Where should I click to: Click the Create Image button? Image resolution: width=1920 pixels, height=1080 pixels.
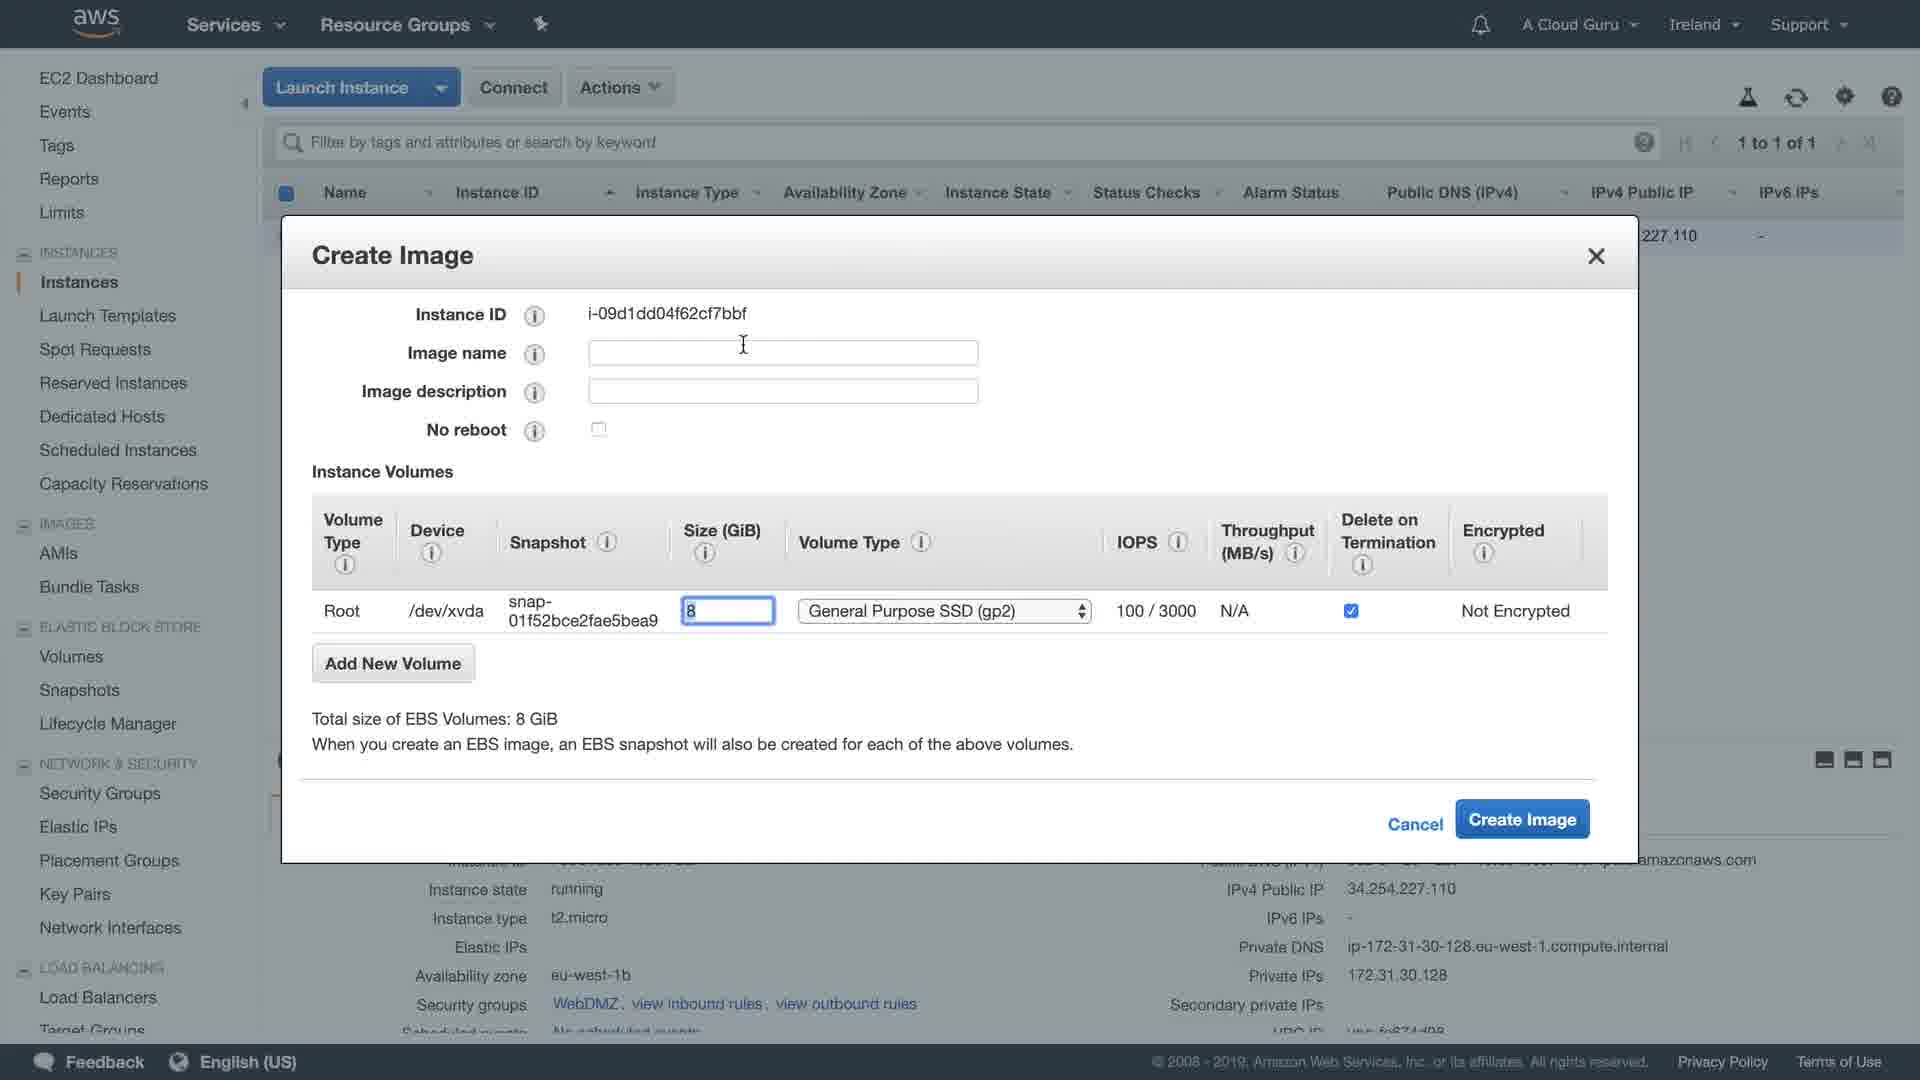click(1521, 819)
